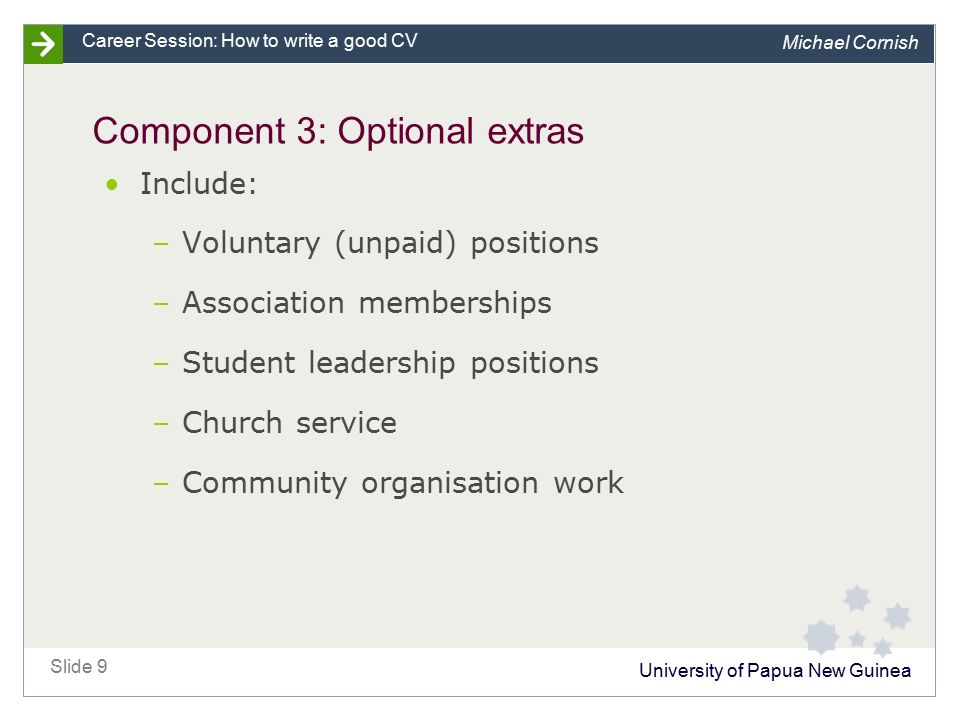
Task: Click 'University of Papua New Guinea' footer text
Action: pos(774,670)
